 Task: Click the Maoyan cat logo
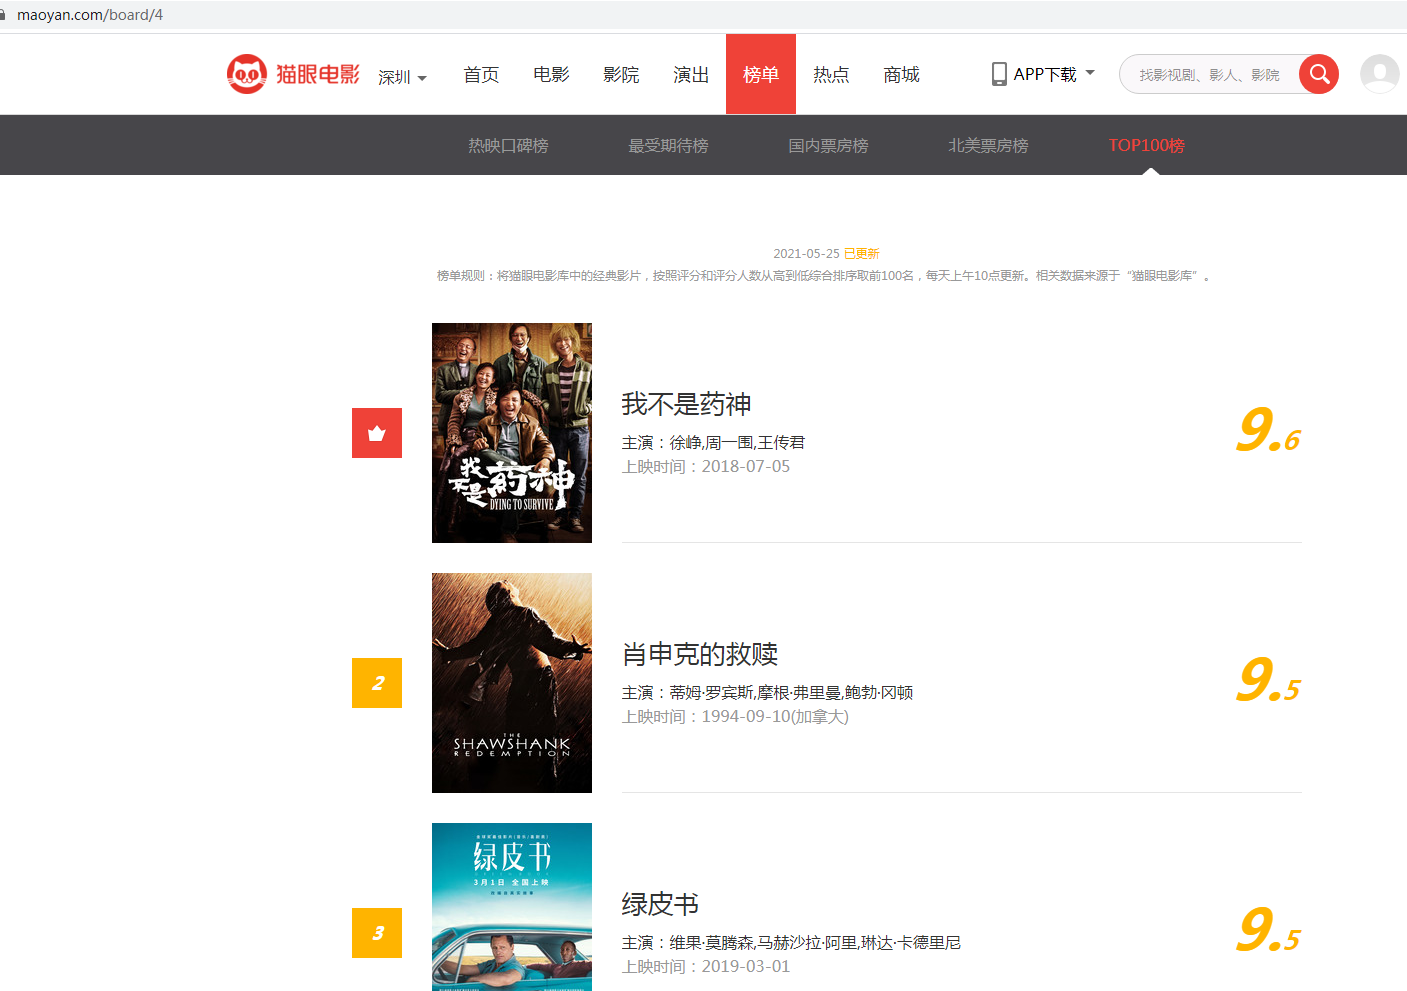pyautogui.click(x=246, y=74)
